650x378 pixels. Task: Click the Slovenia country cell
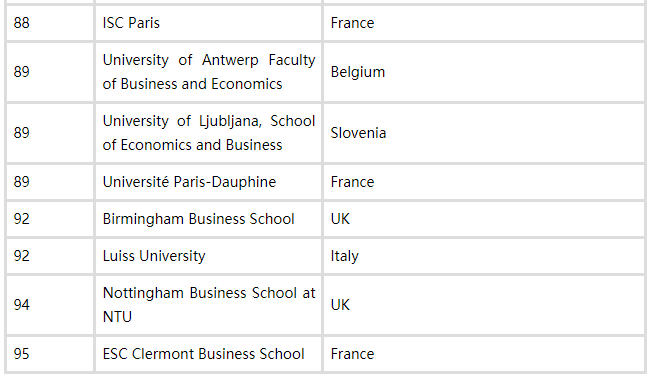coord(484,133)
